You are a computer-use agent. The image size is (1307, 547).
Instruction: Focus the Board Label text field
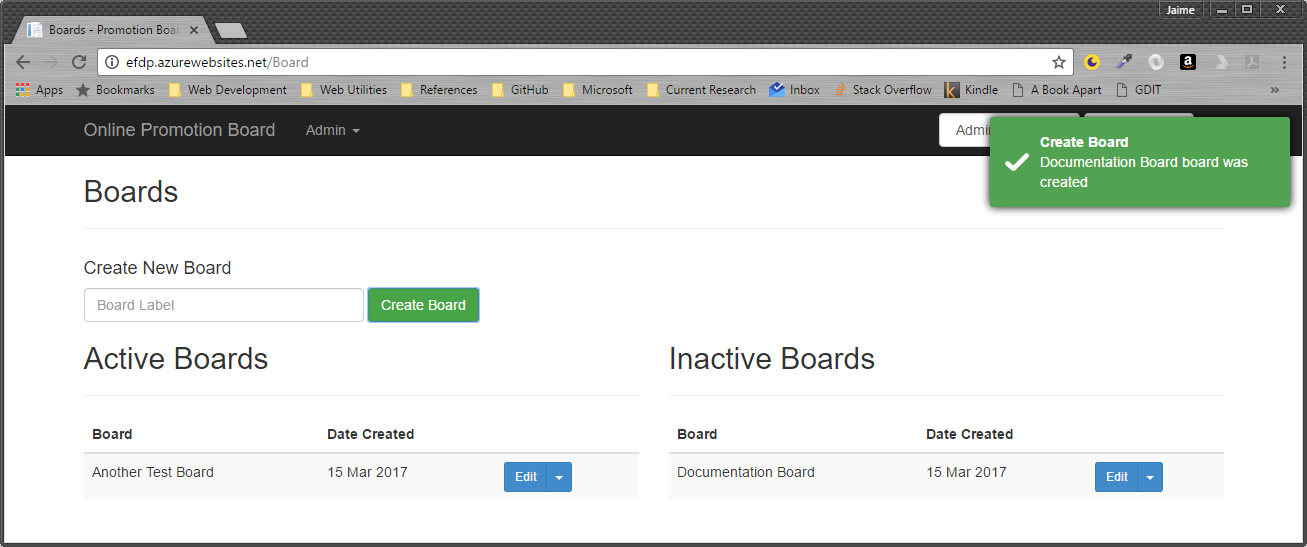pyautogui.click(x=223, y=305)
